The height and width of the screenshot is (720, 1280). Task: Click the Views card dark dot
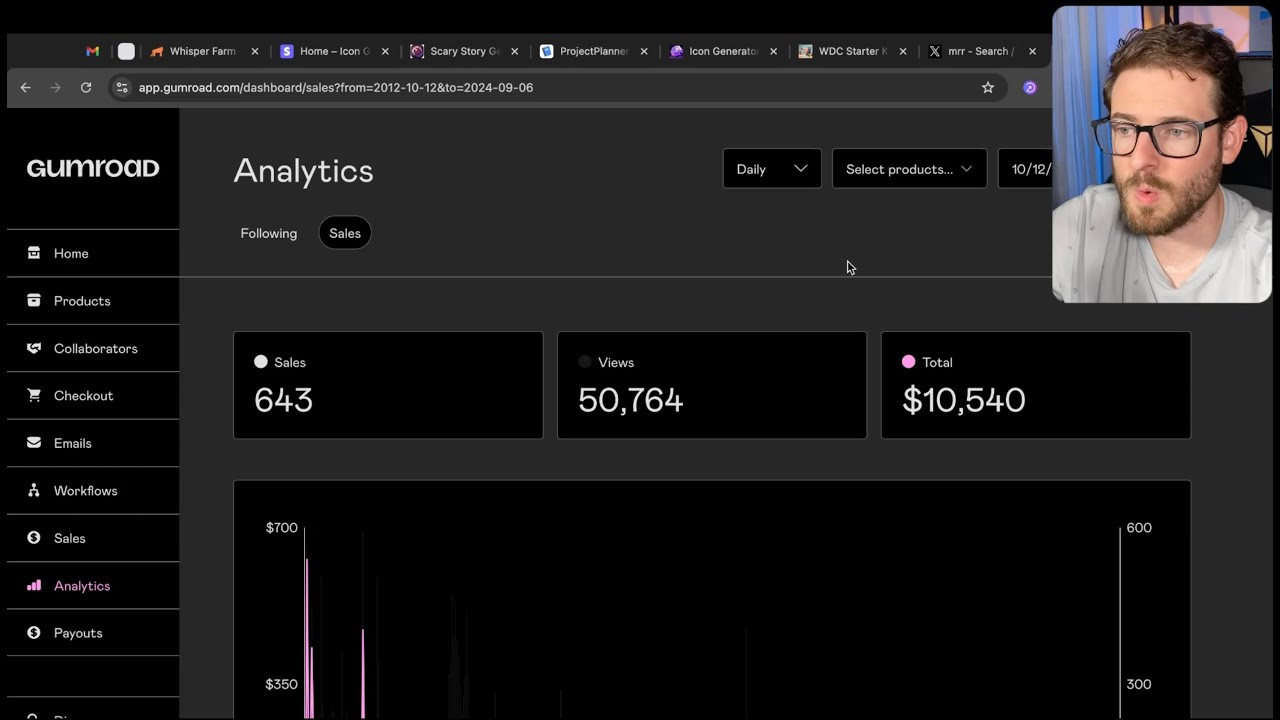(585, 362)
